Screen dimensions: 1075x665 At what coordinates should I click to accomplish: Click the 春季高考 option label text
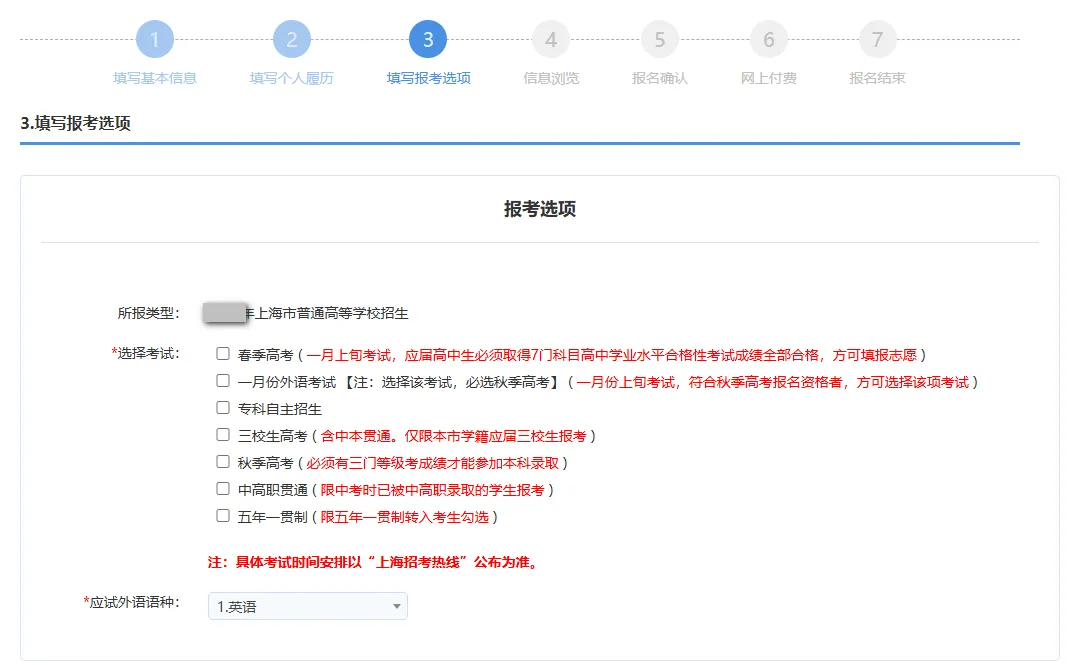pos(265,355)
